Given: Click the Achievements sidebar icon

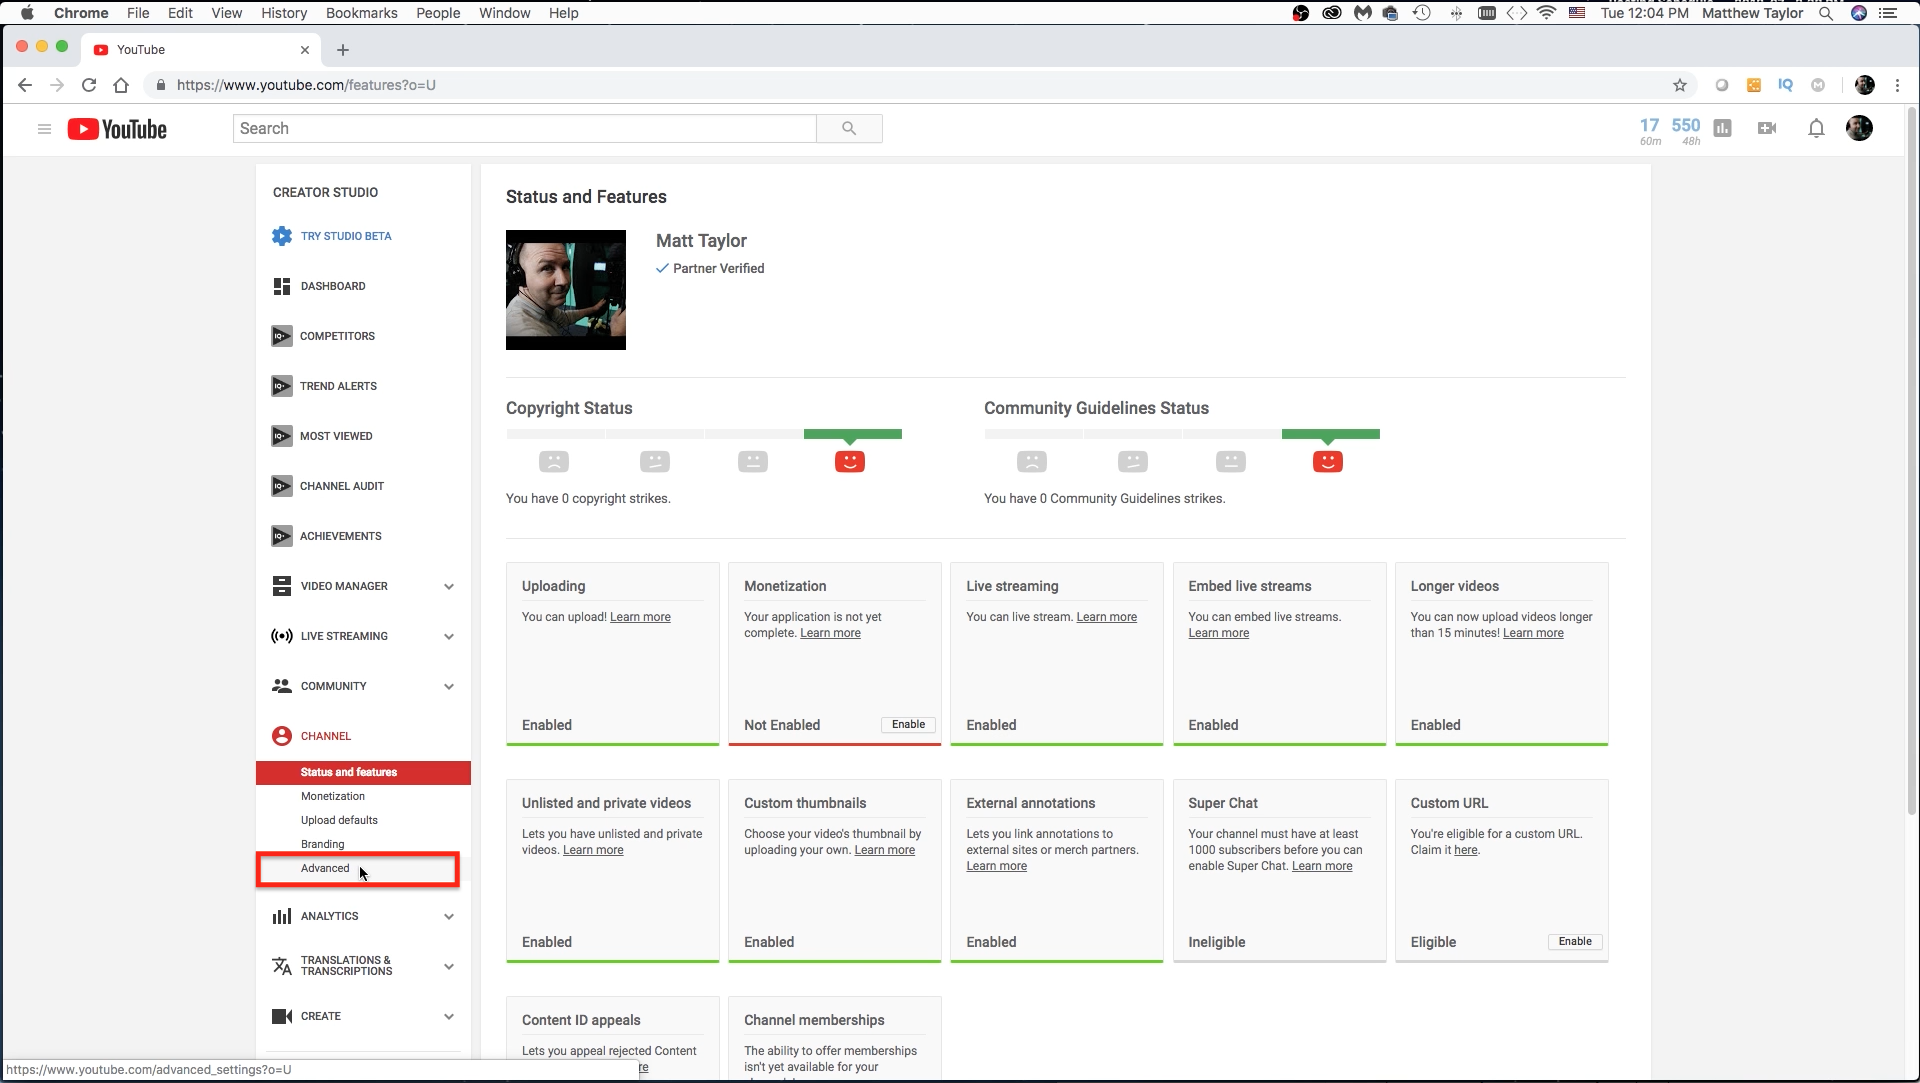Looking at the screenshot, I should (282, 536).
